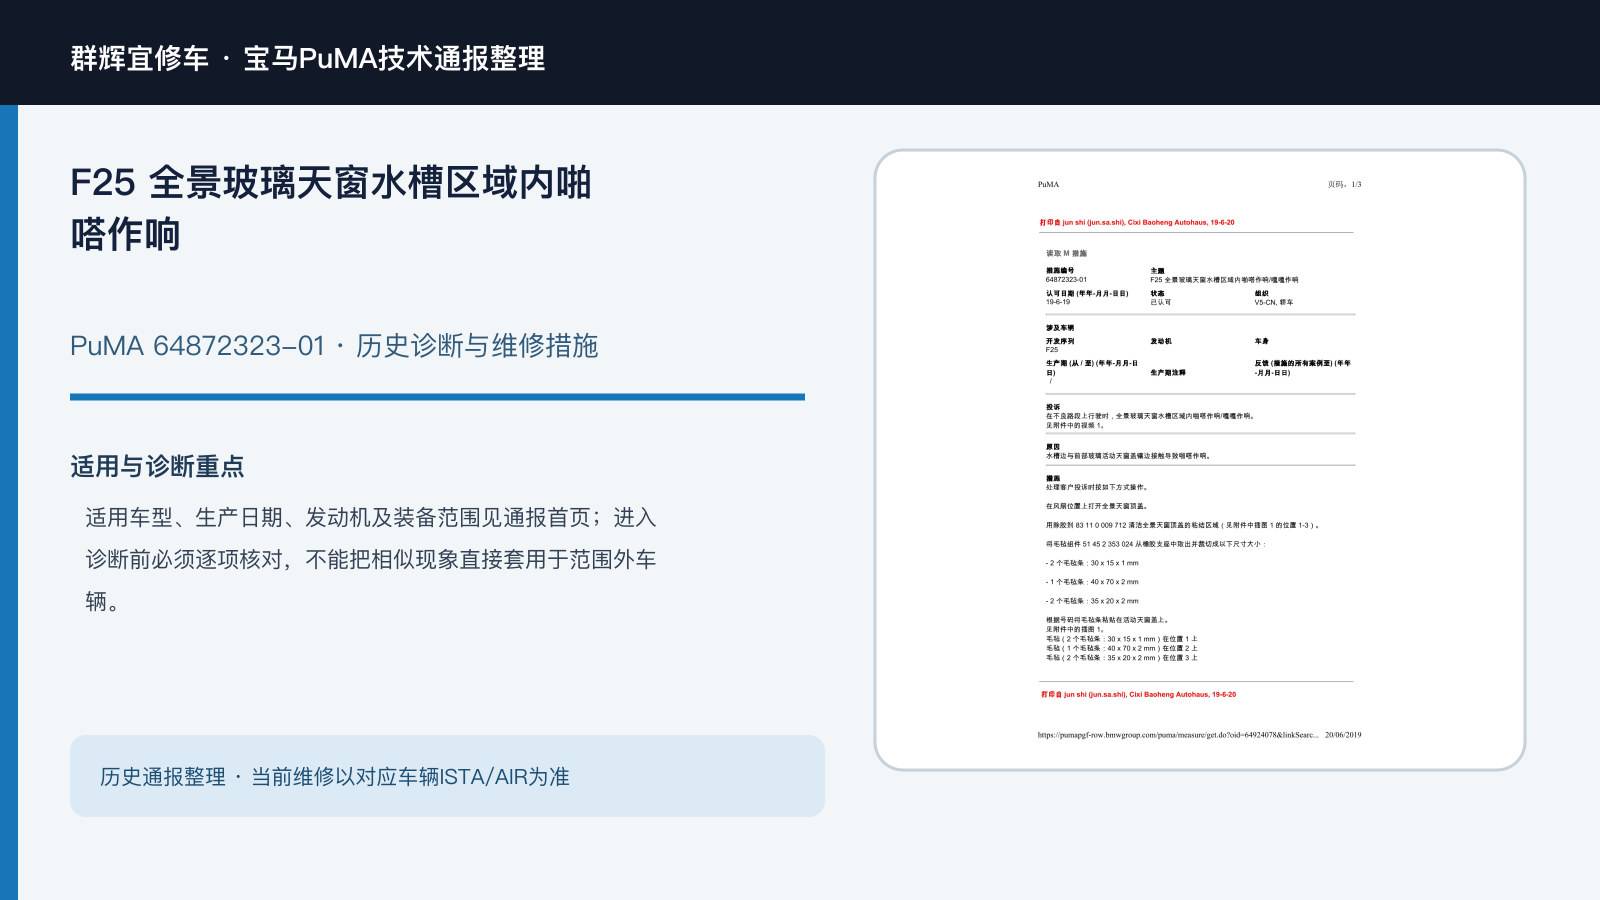Viewport: 1600px width, 900px height.
Task: Select the 适用与诊断重点 section heading
Action: point(157,466)
